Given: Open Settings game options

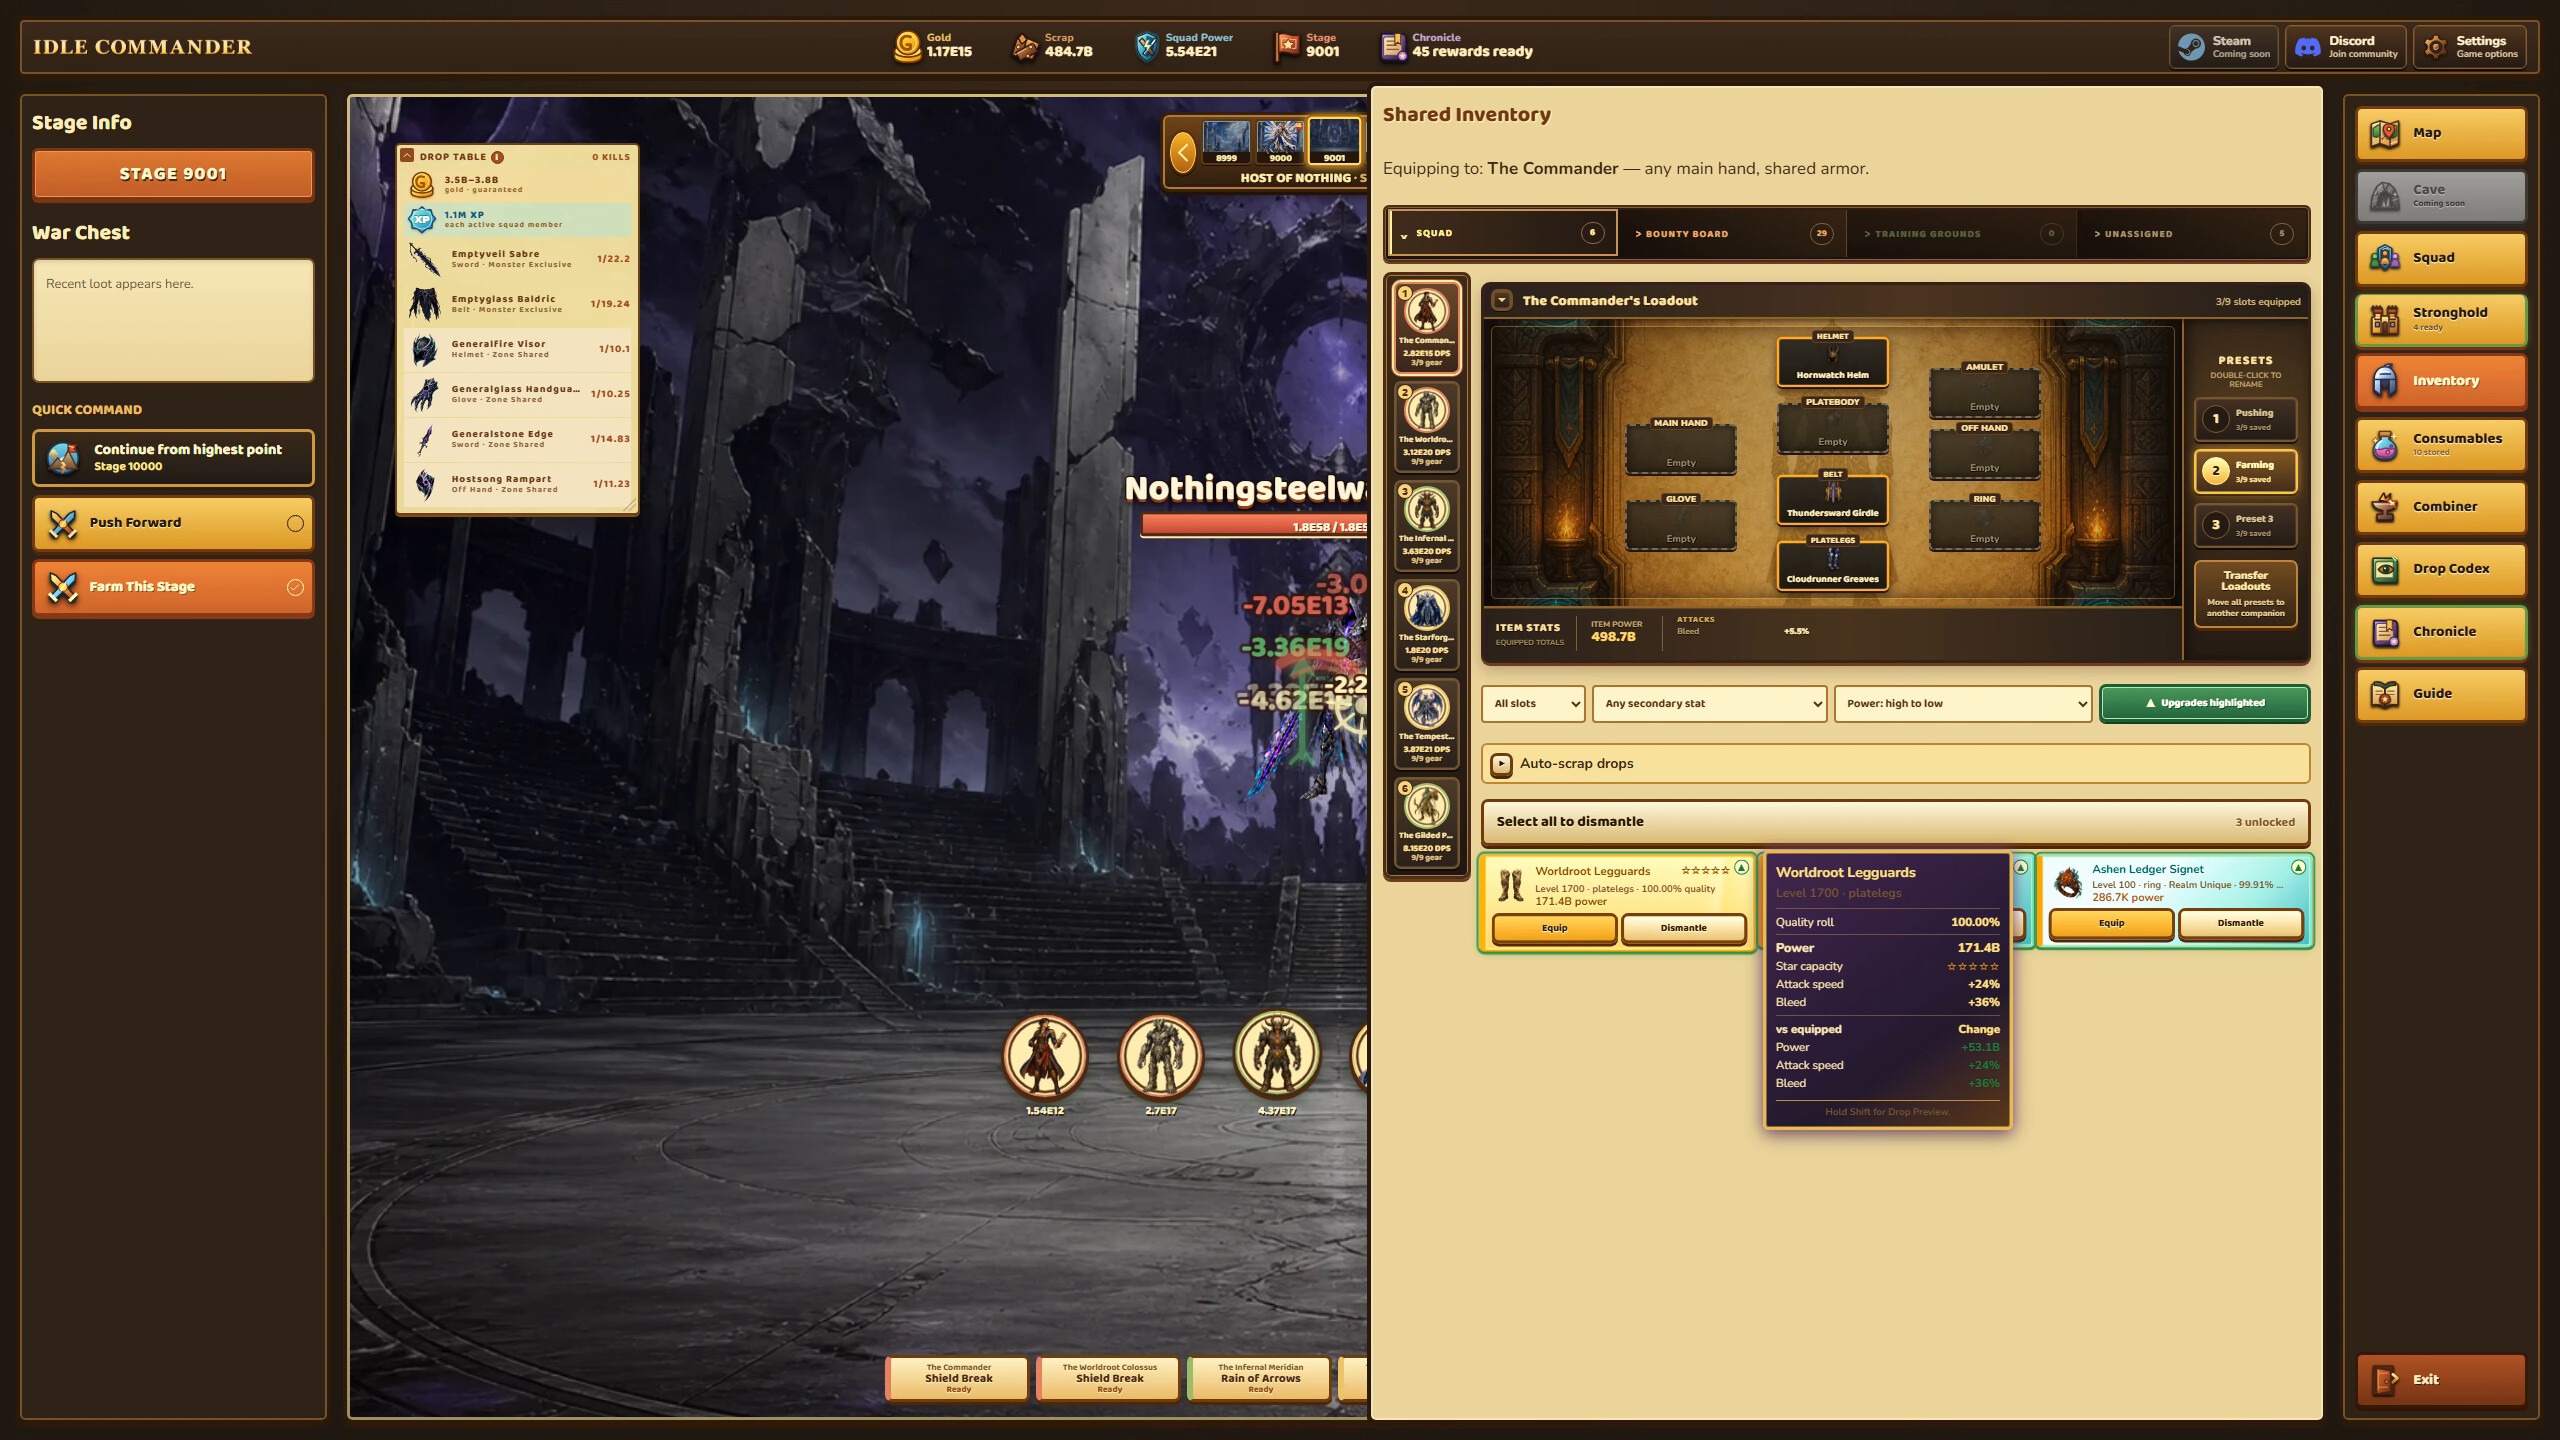Looking at the screenshot, I should pyautogui.click(x=2469, y=47).
